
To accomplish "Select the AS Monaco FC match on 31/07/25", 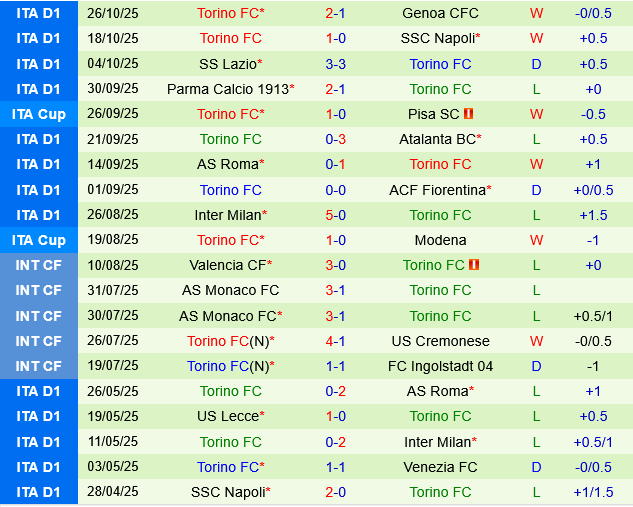I will click(x=230, y=290).
